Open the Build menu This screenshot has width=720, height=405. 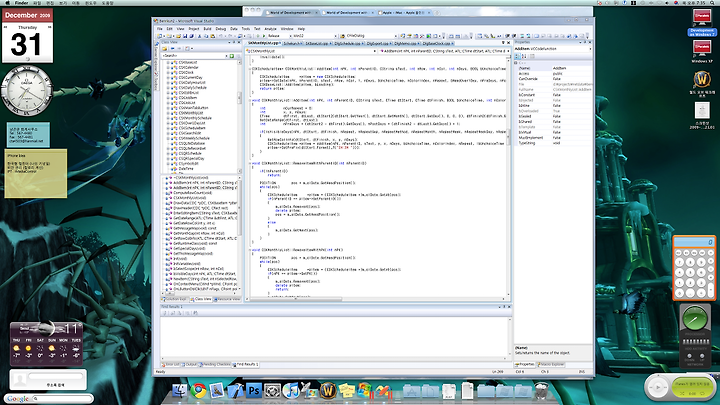point(208,29)
